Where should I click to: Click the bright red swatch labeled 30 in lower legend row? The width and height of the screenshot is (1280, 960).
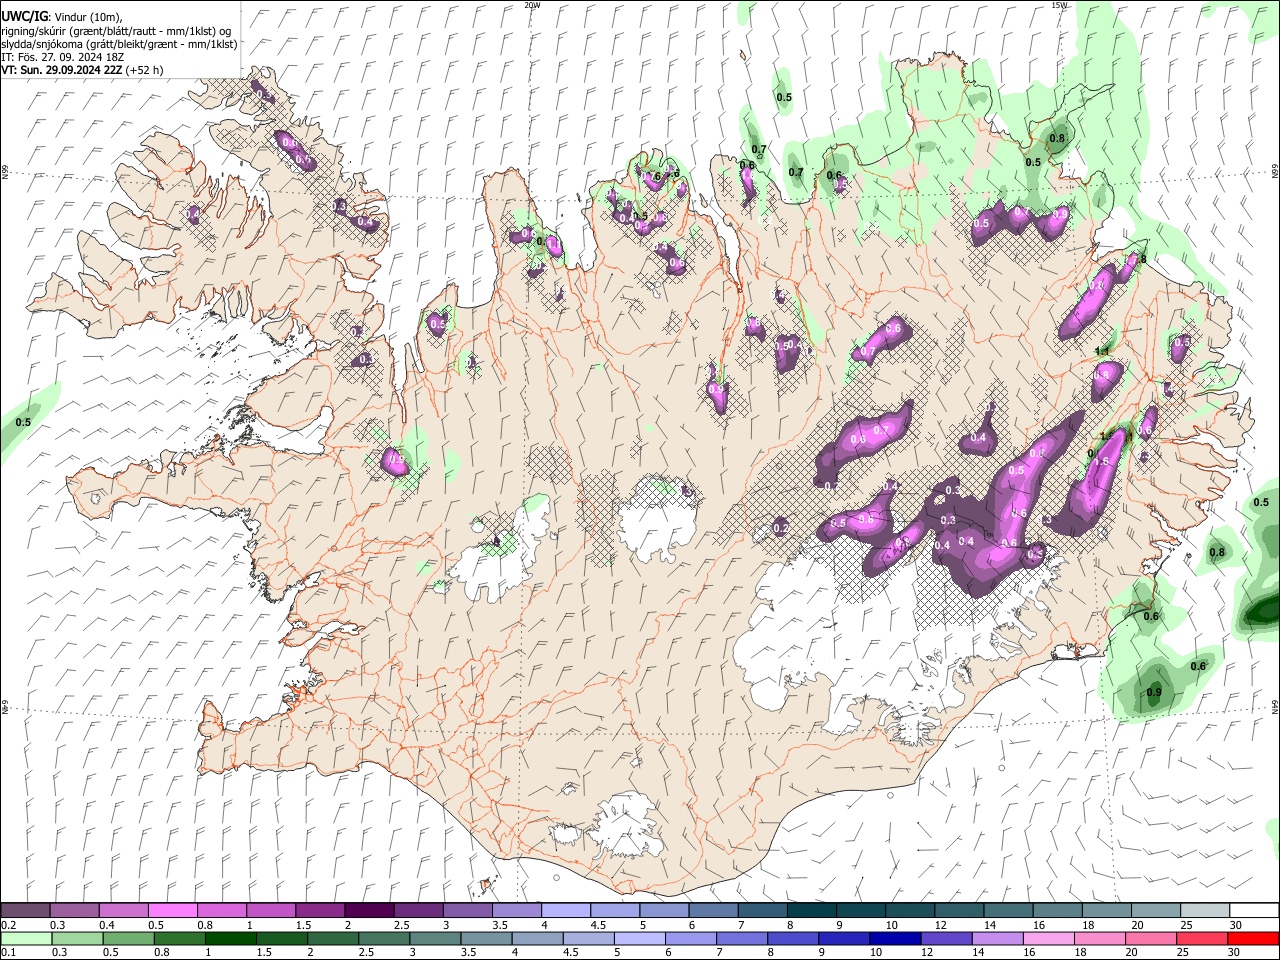pos(1253,938)
